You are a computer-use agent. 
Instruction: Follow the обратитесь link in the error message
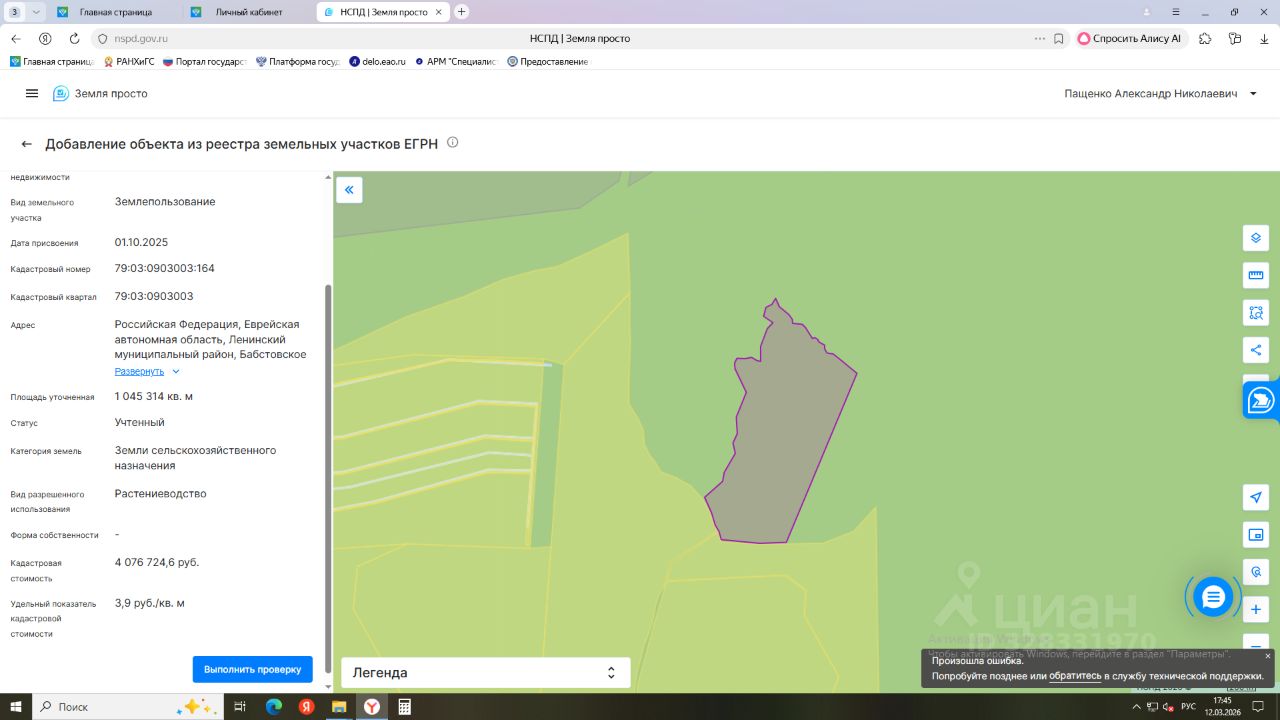pos(1075,676)
